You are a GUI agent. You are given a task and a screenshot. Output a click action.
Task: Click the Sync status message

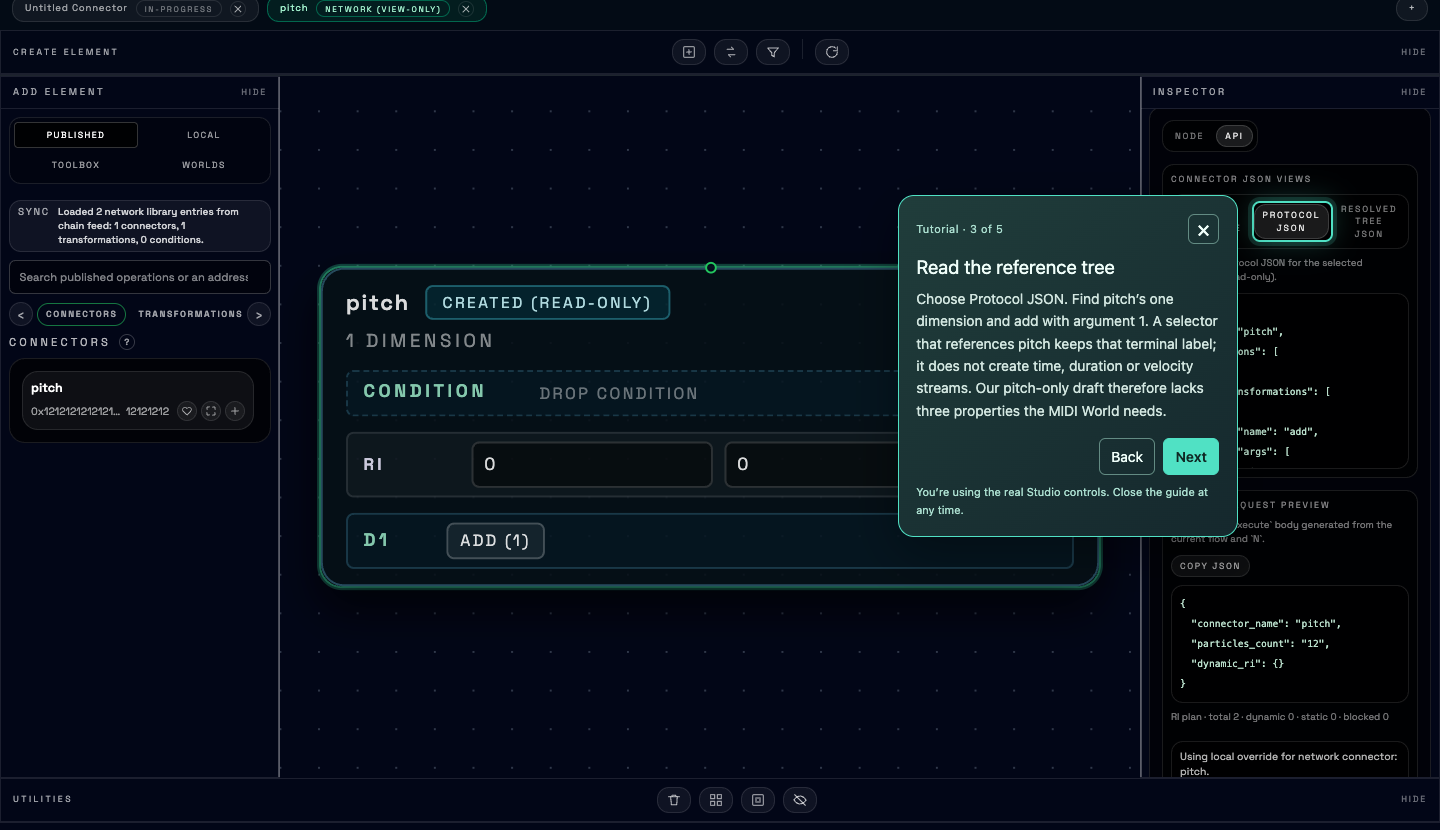click(x=140, y=226)
